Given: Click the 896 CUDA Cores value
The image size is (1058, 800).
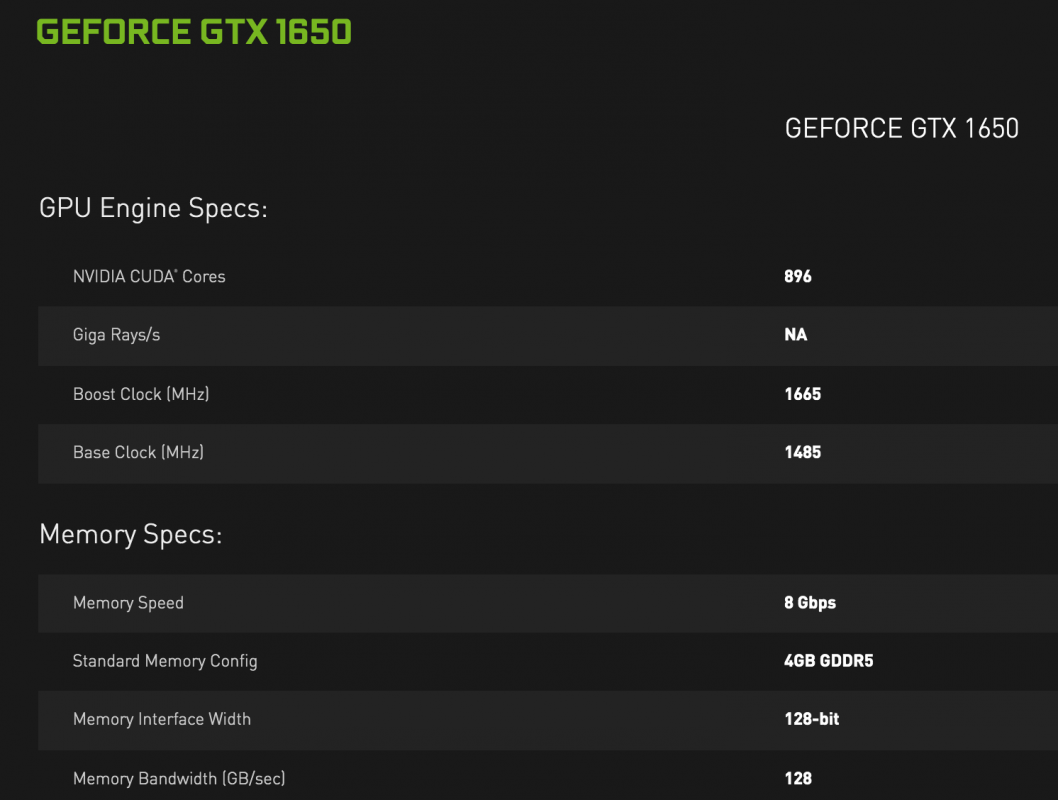Looking at the screenshot, I should pyautogui.click(x=797, y=276).
